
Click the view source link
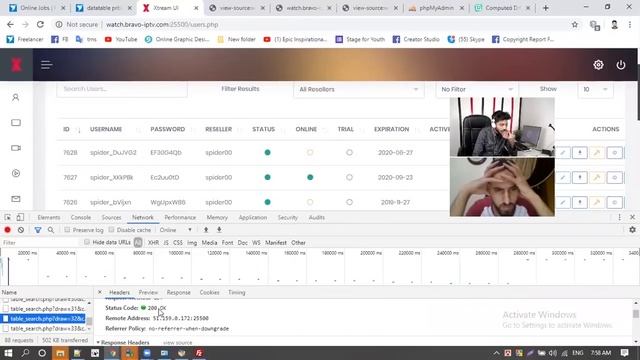[178, 343]
